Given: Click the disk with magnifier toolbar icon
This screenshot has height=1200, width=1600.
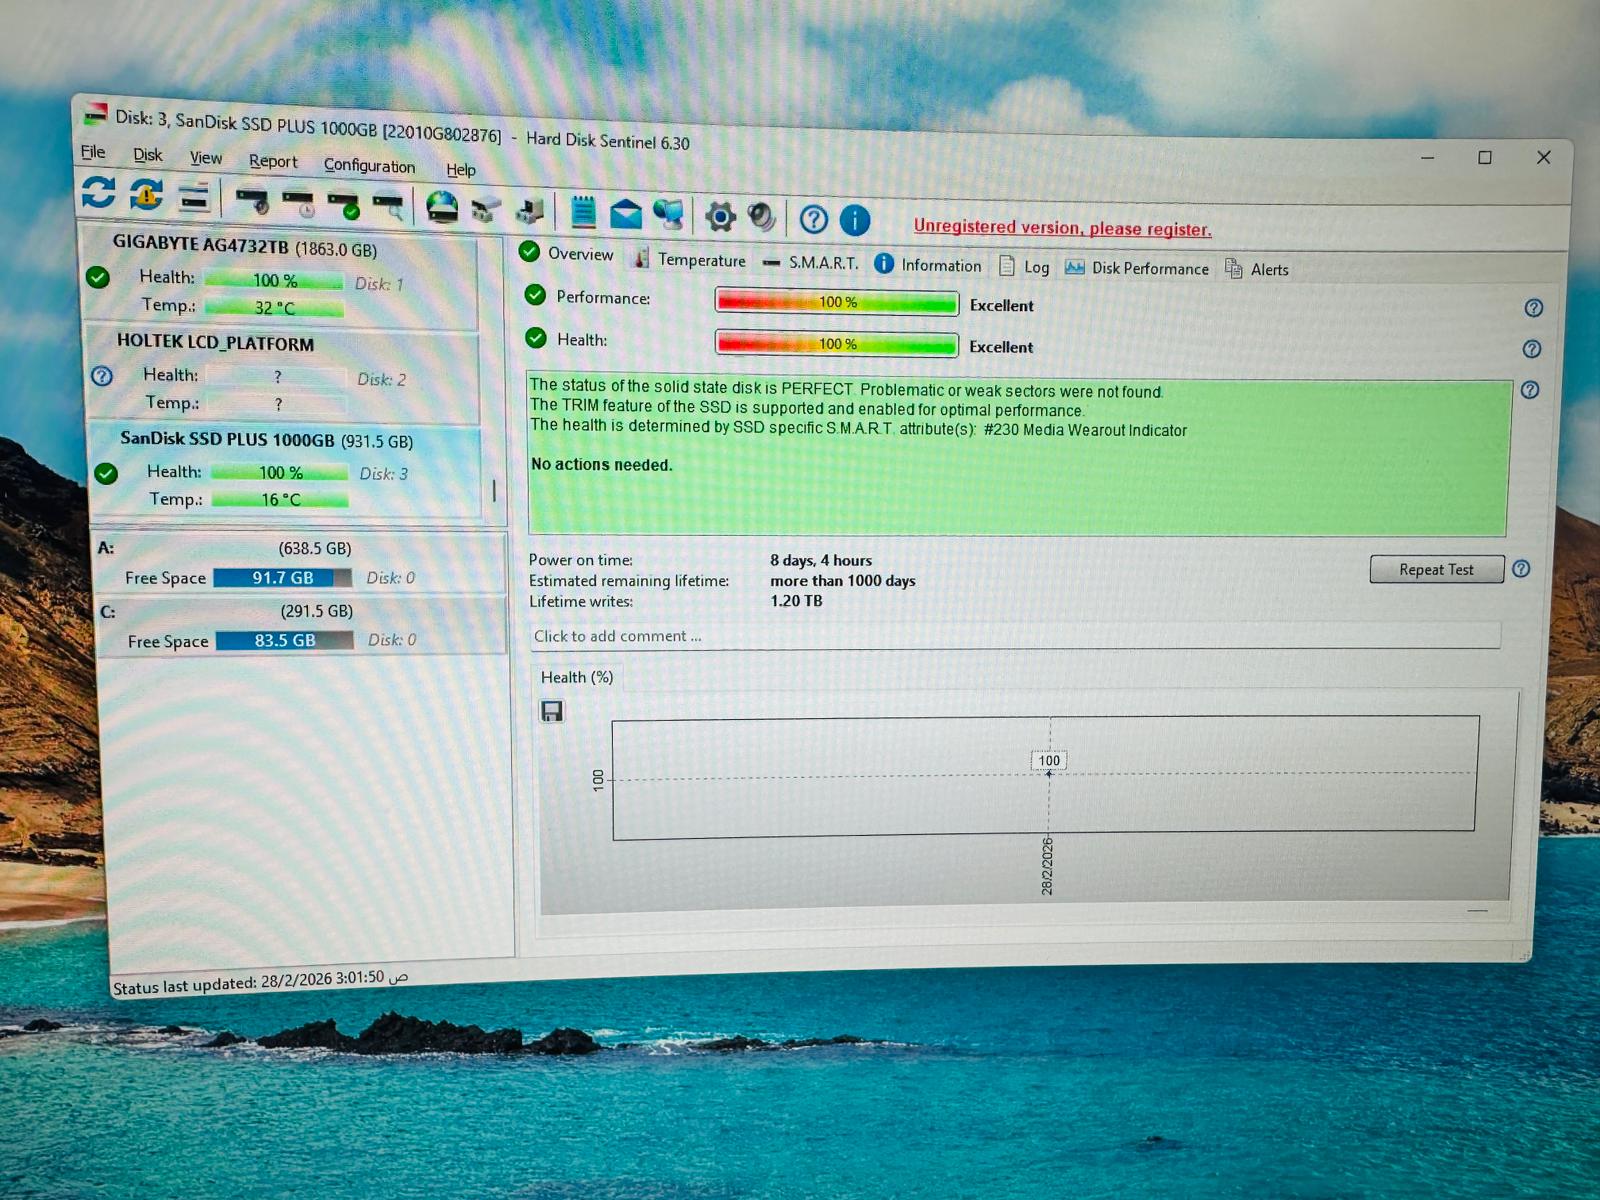Looking at the screenshot, I should [x=388, y=205].
